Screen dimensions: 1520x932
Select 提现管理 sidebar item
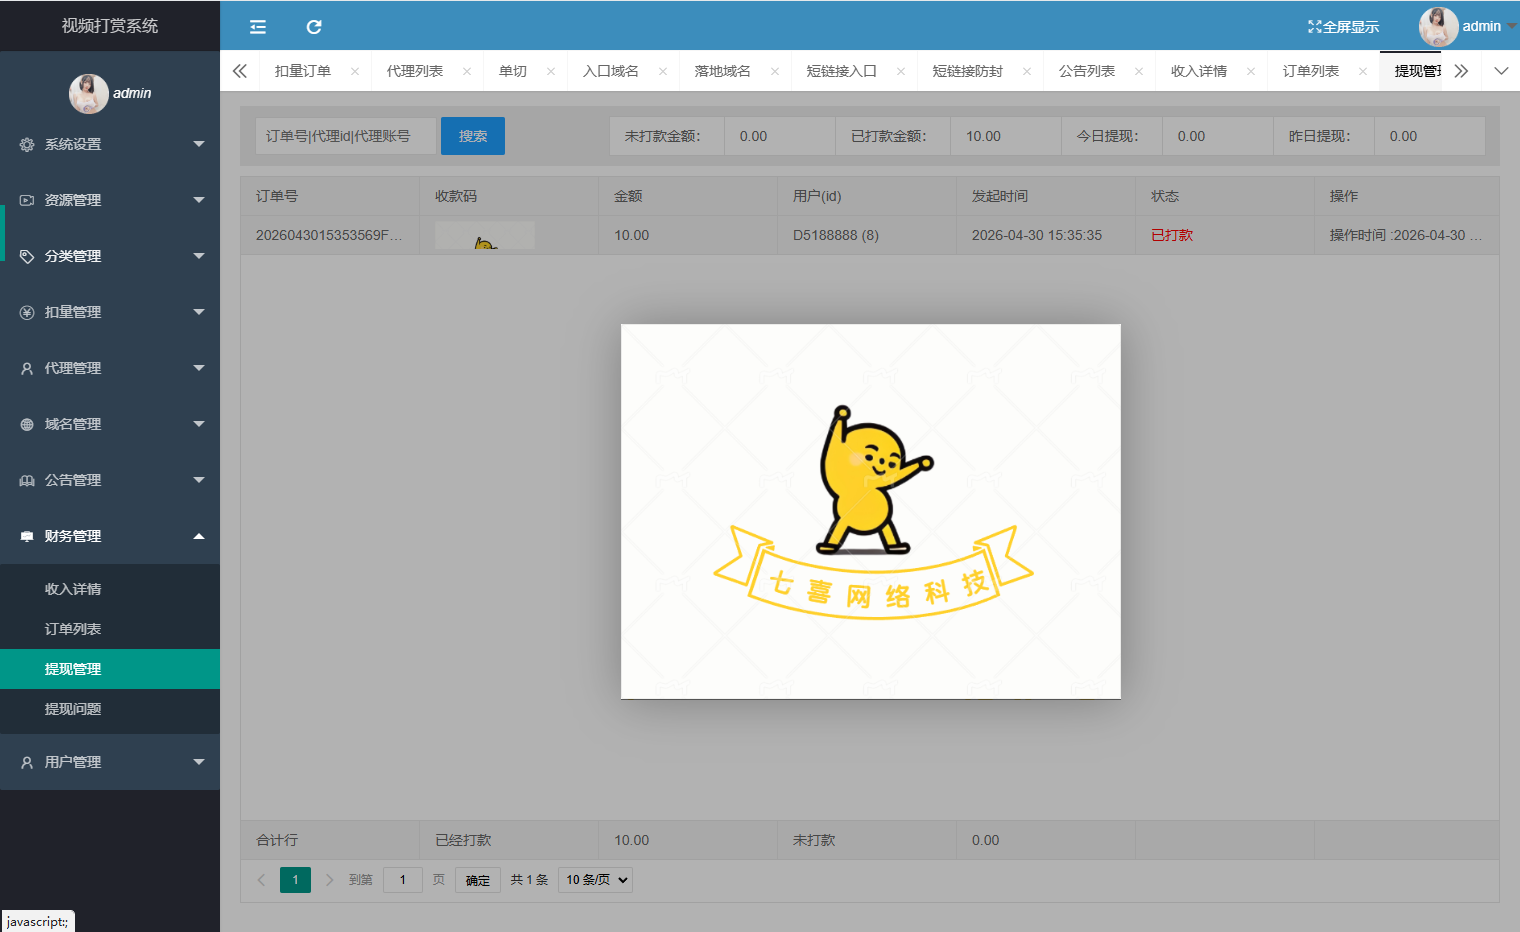[110, 669]
